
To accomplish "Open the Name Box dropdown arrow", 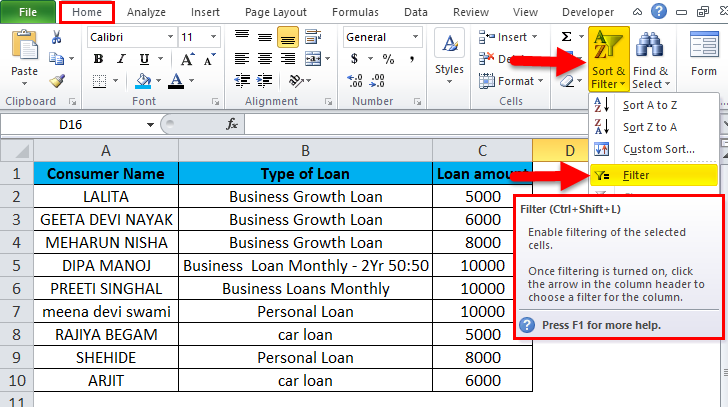I will (x=150, y=124).
